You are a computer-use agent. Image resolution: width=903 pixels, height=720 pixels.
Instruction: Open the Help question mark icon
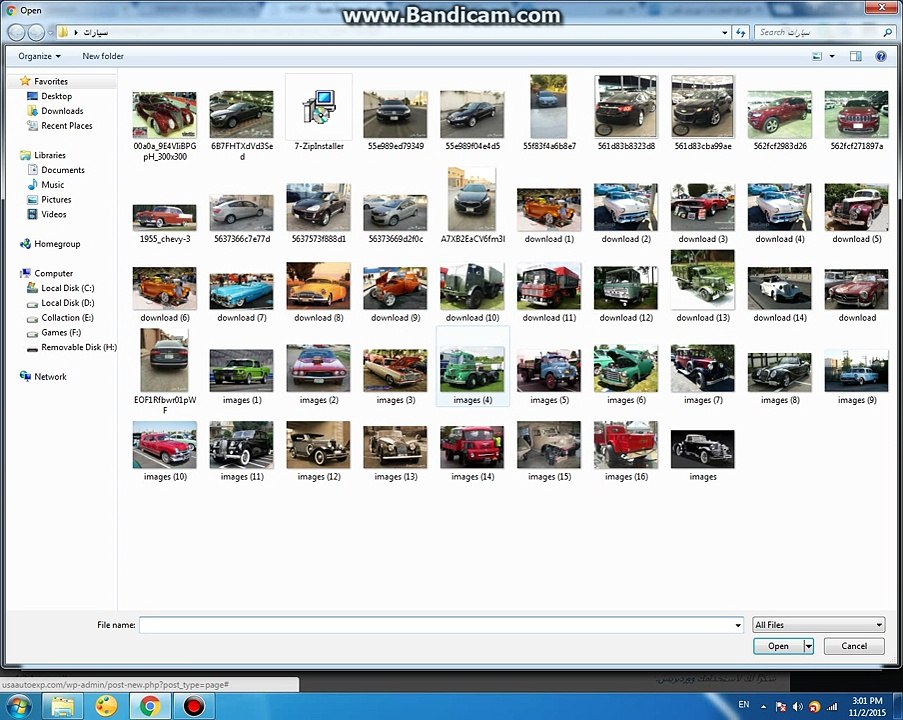pyautogui.click(x=881, y=56)
